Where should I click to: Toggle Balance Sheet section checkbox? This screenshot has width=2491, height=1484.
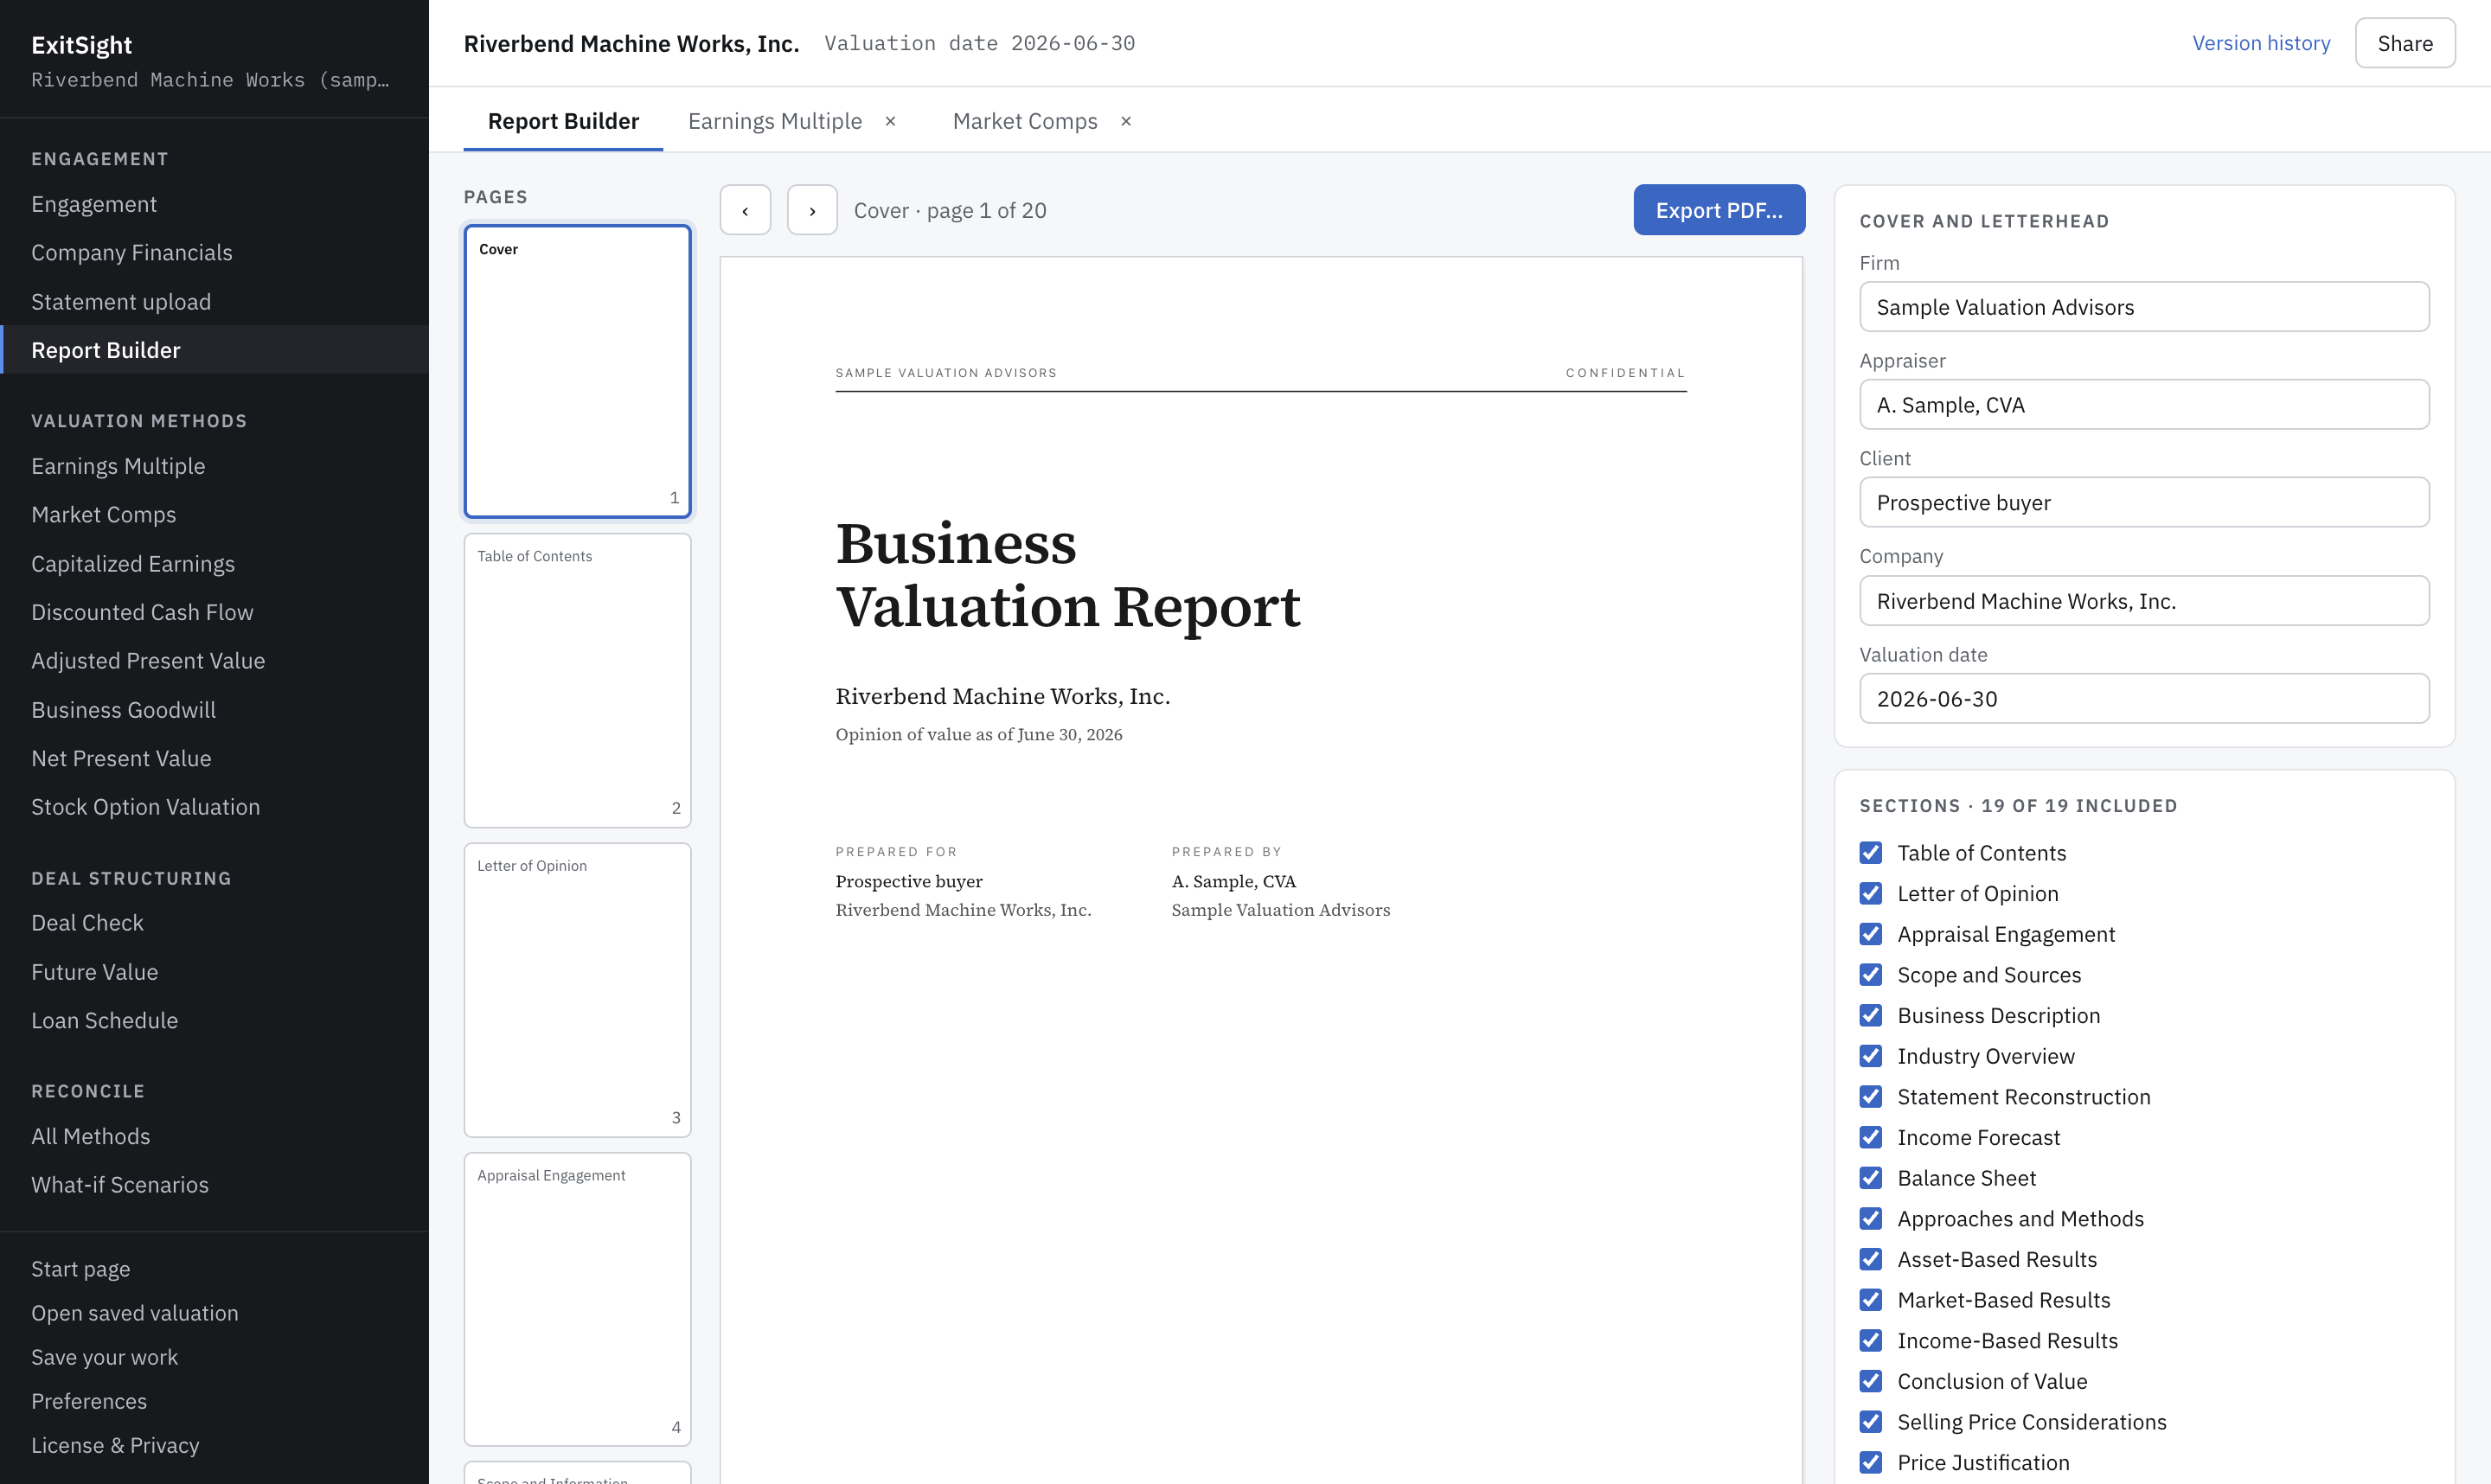[x=1871, y=1178]
